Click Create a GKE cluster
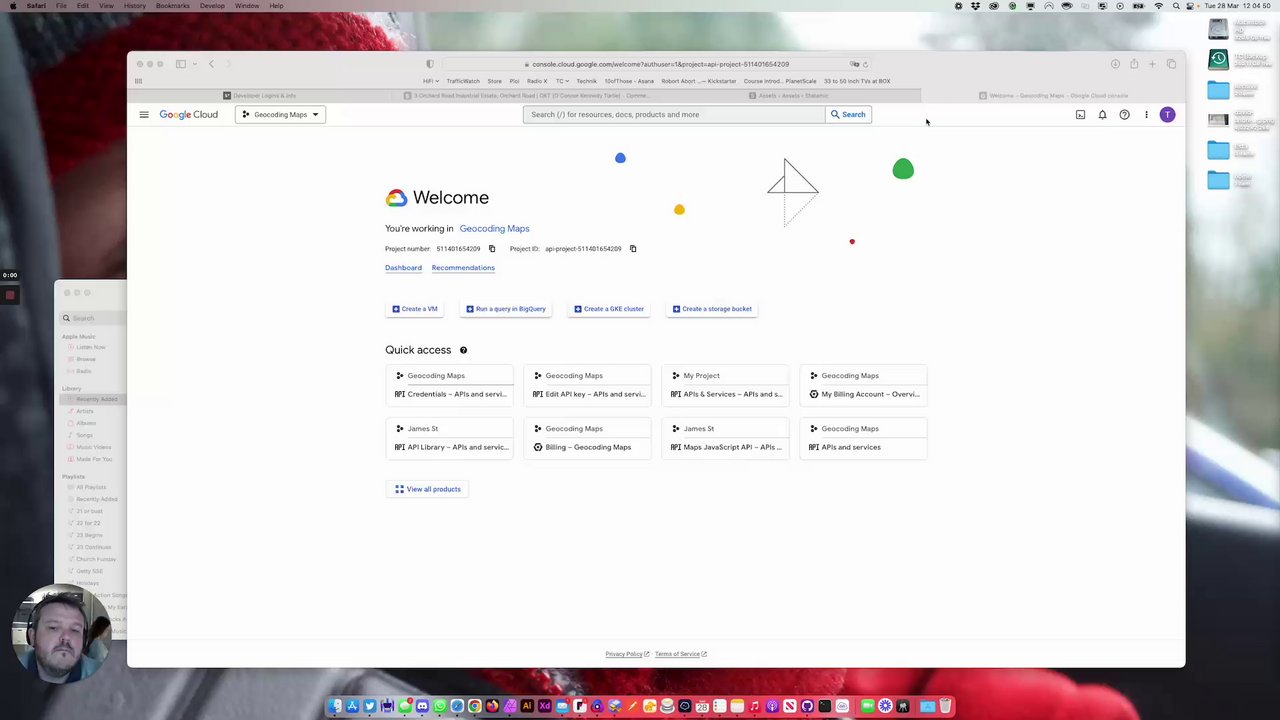1280x720 pixels. 609,309
